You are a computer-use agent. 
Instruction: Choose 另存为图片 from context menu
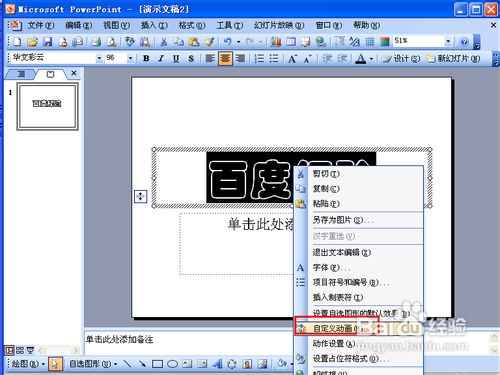pos(358,220)
